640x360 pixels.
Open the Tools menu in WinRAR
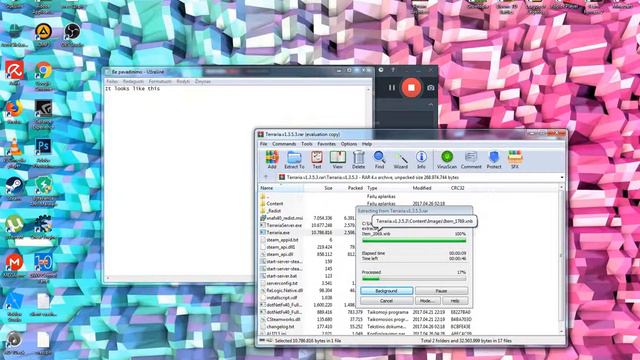pyautogui.click(x=307, y=144)
